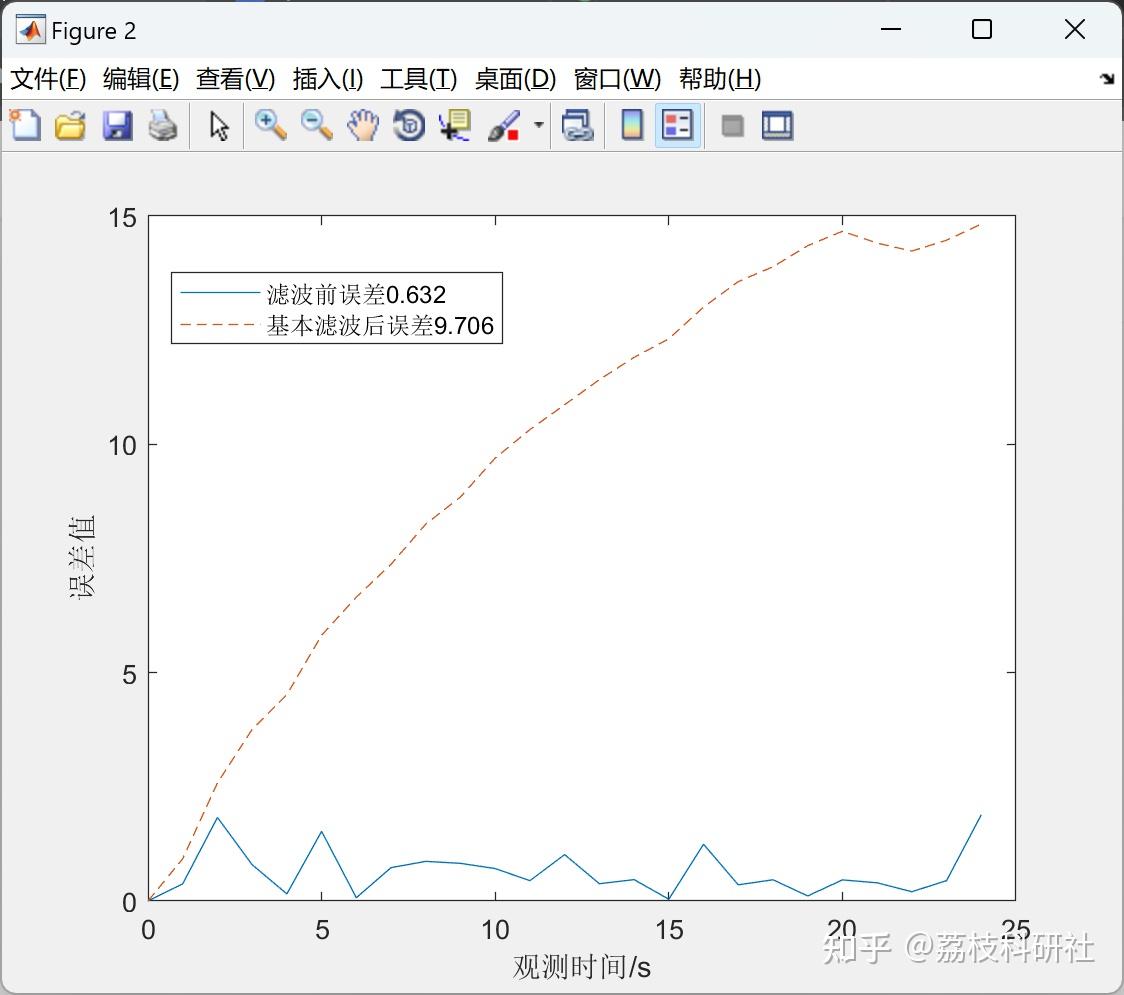Activate the Rotate 3D tool
The width and height of the screenshot is (1124, 995).
[408, 125]
